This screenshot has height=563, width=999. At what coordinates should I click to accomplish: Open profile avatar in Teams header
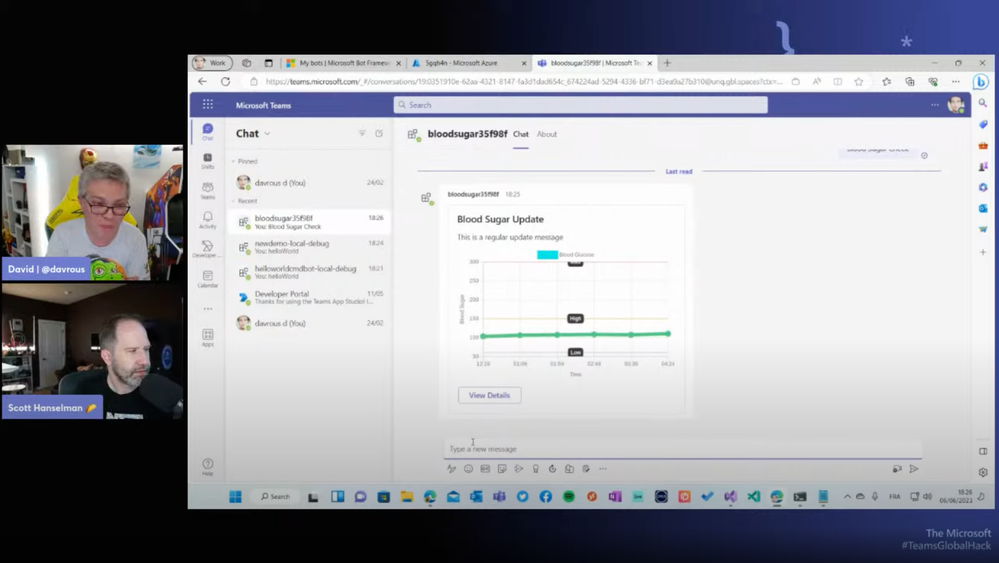click(x=955, y=105)
